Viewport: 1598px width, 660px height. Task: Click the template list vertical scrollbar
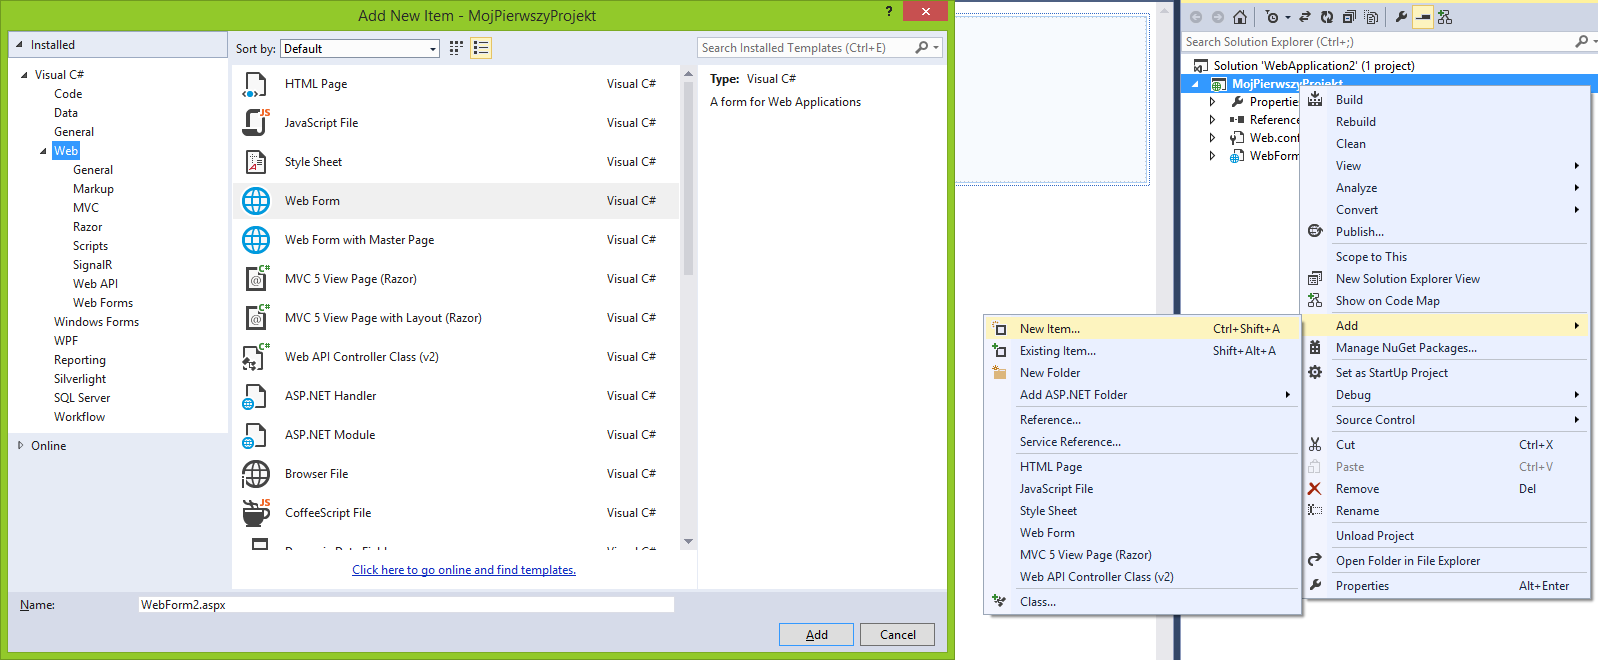pos(688,308)
